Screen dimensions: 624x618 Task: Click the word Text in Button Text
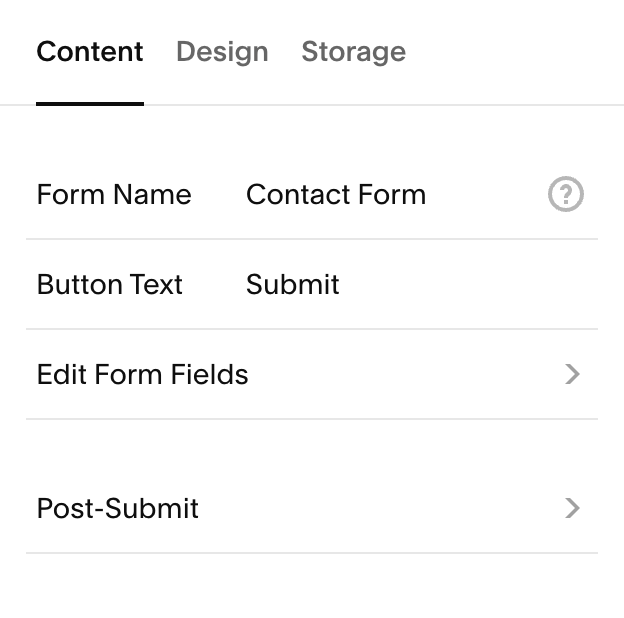[156, 285]
